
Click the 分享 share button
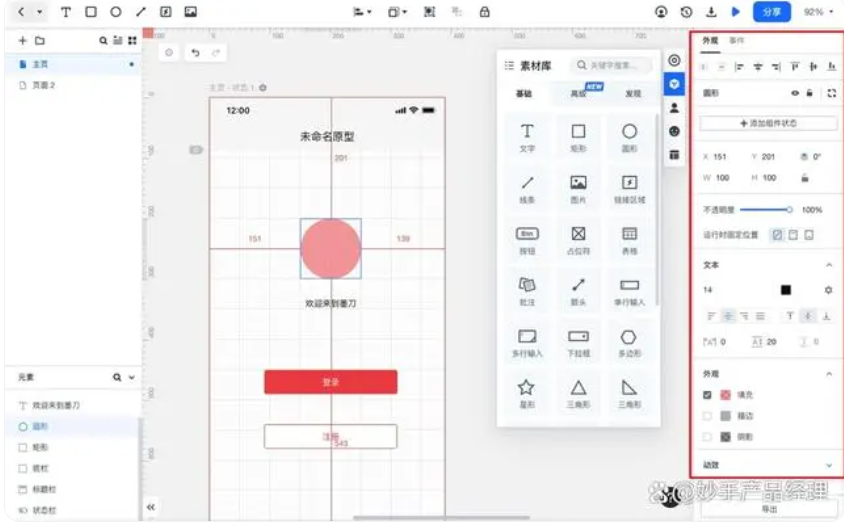[771, 12]
